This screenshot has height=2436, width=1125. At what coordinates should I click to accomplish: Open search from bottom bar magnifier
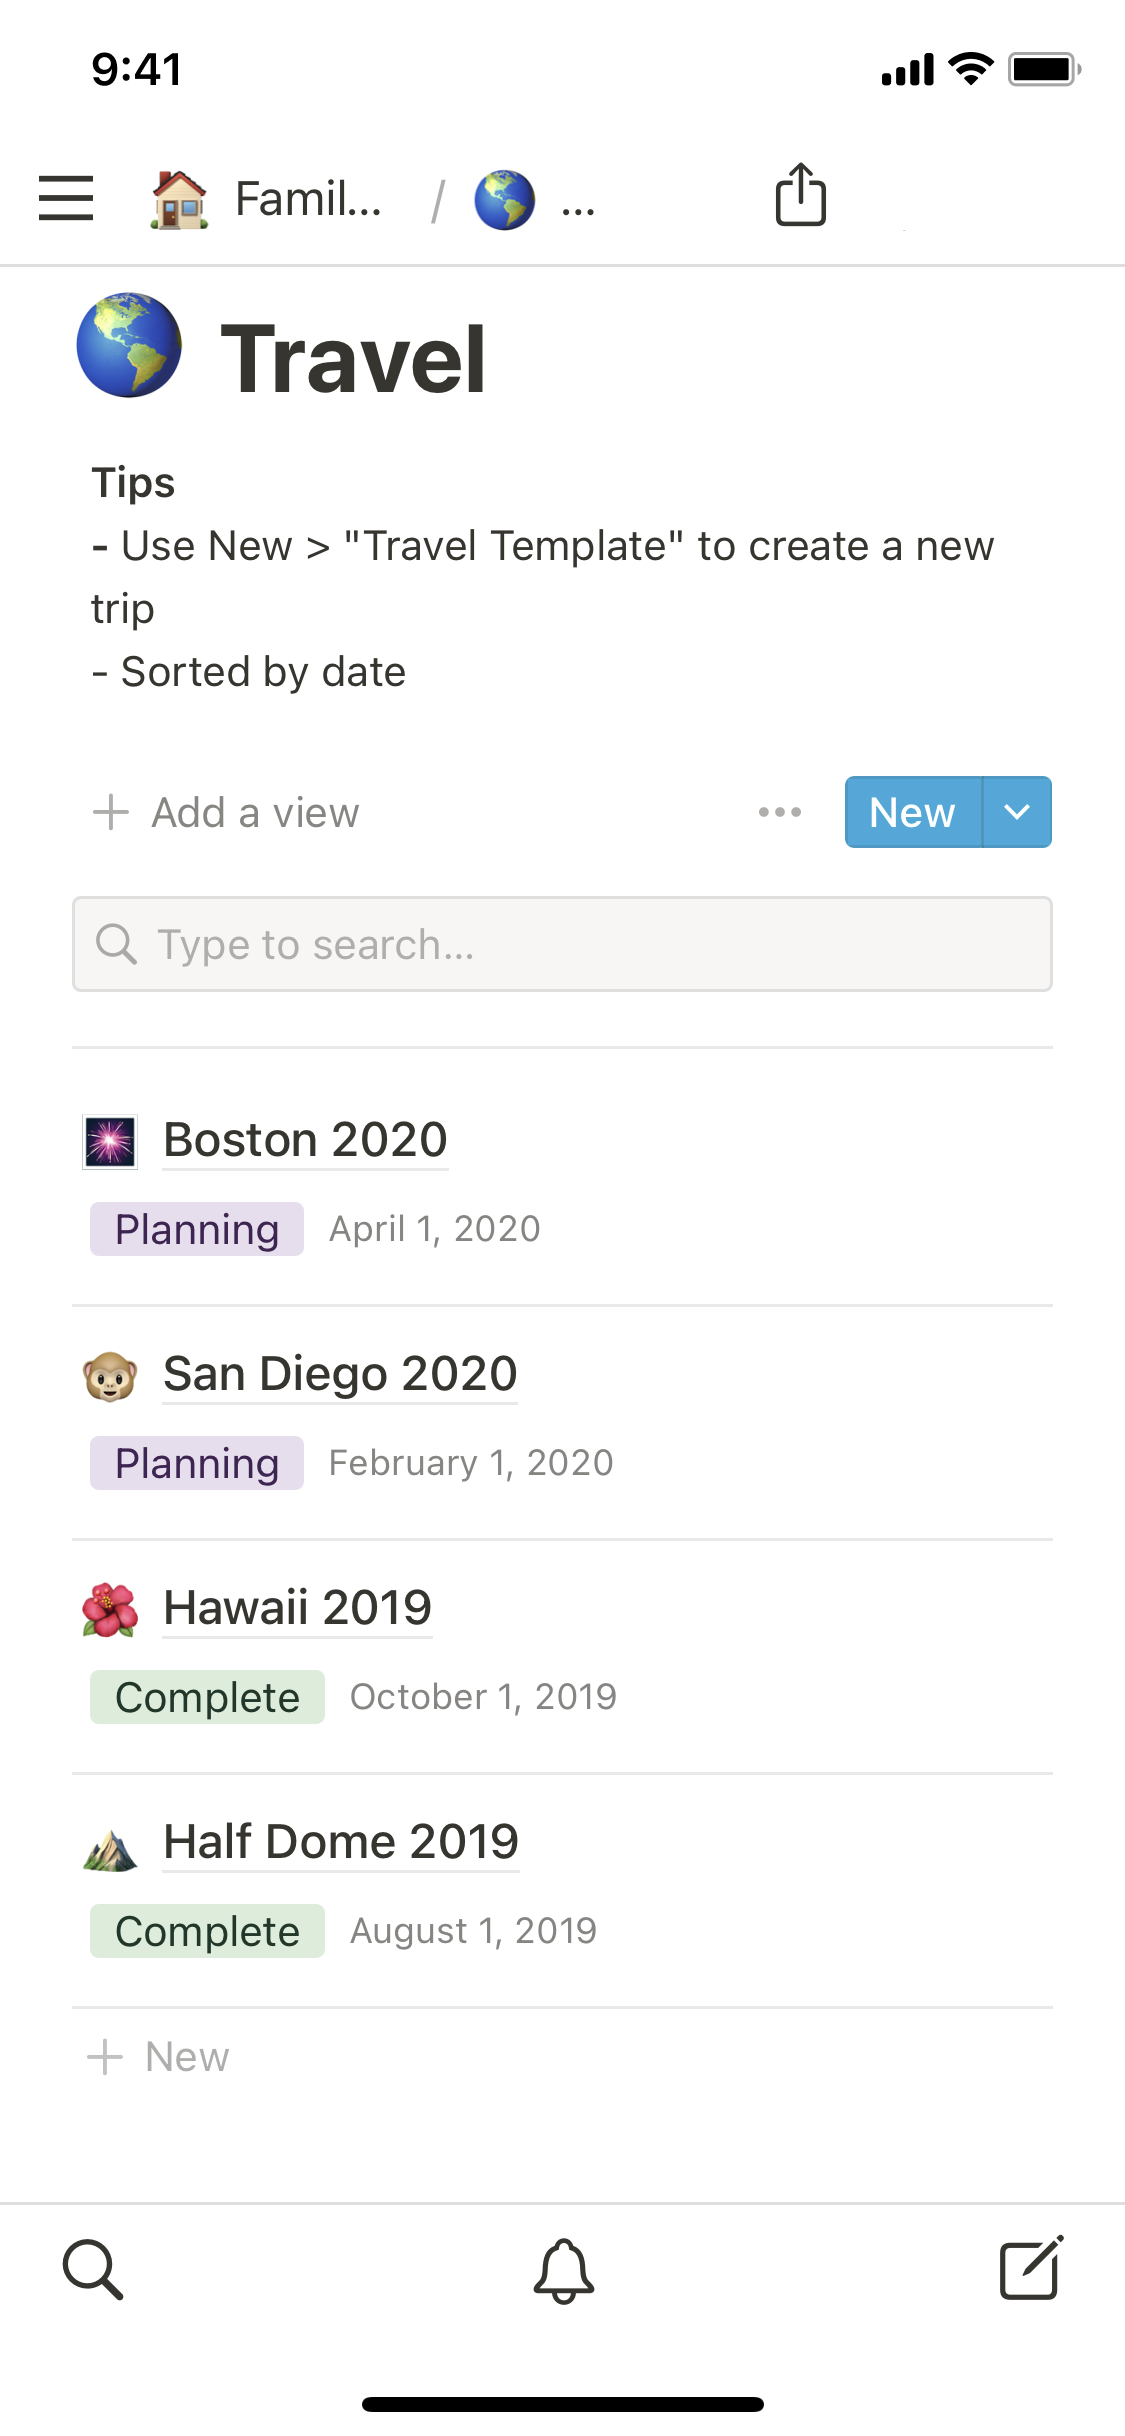93,2269
